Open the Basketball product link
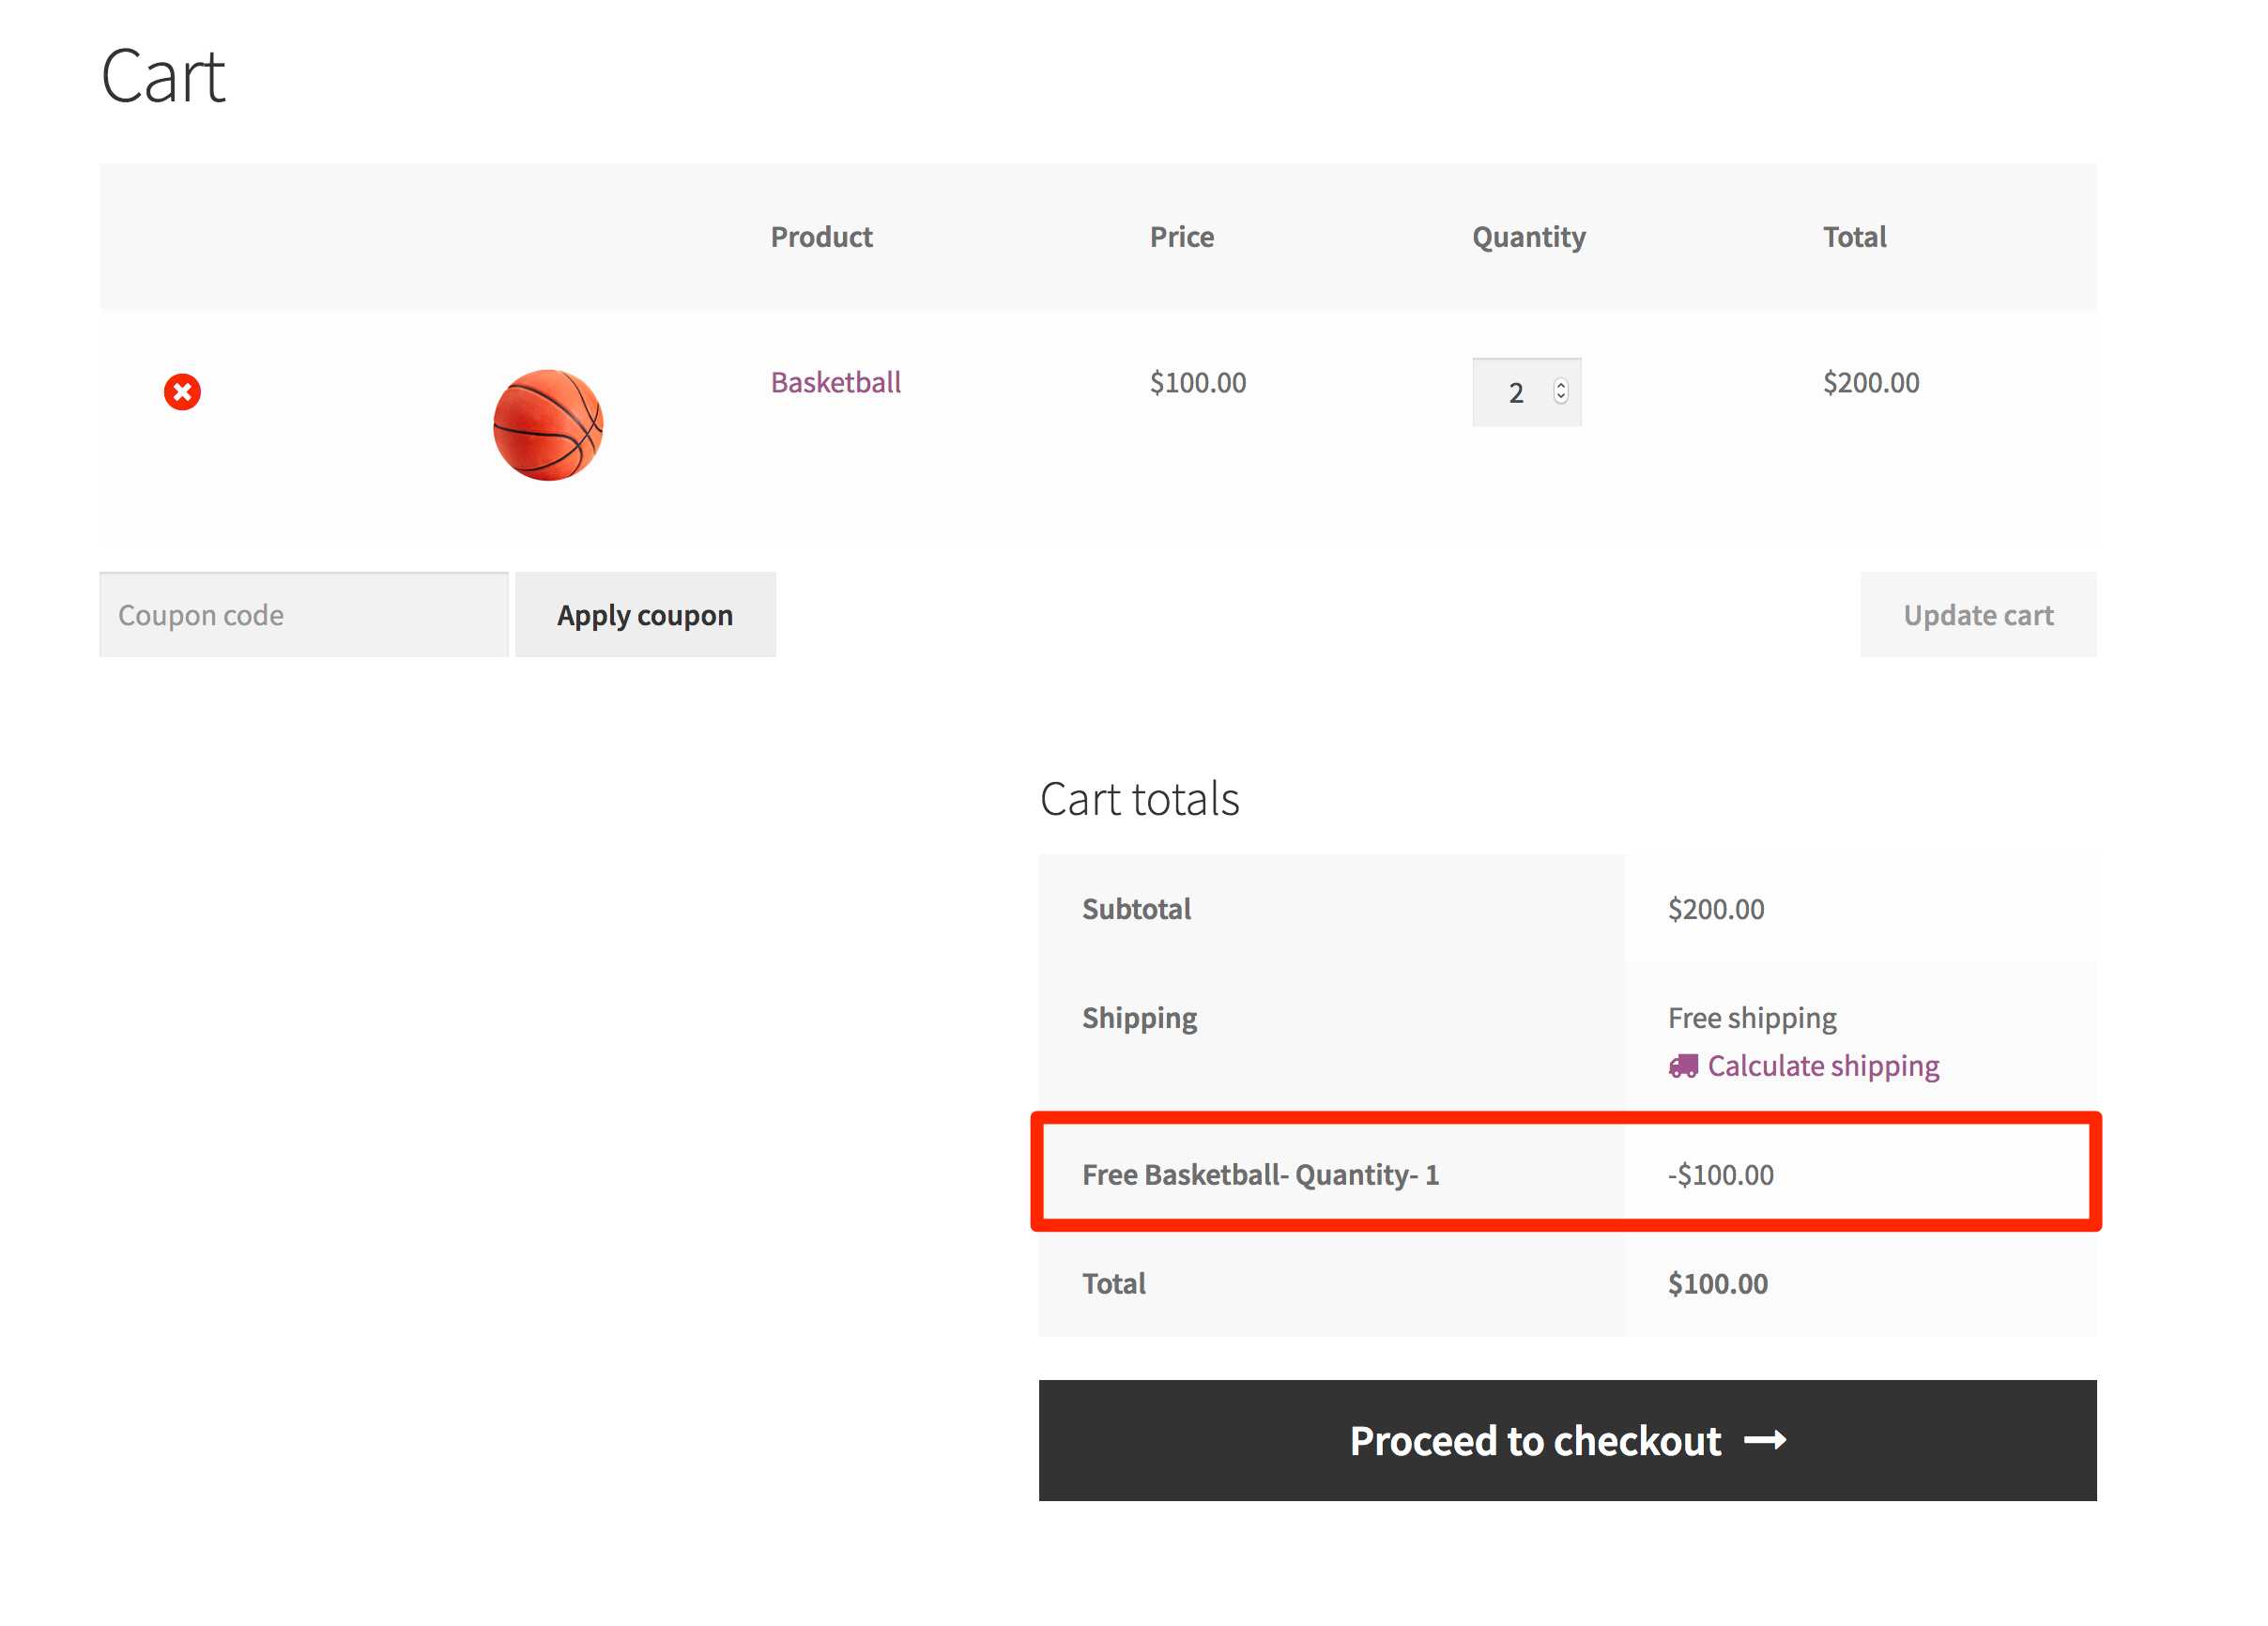 click(835, 382)
